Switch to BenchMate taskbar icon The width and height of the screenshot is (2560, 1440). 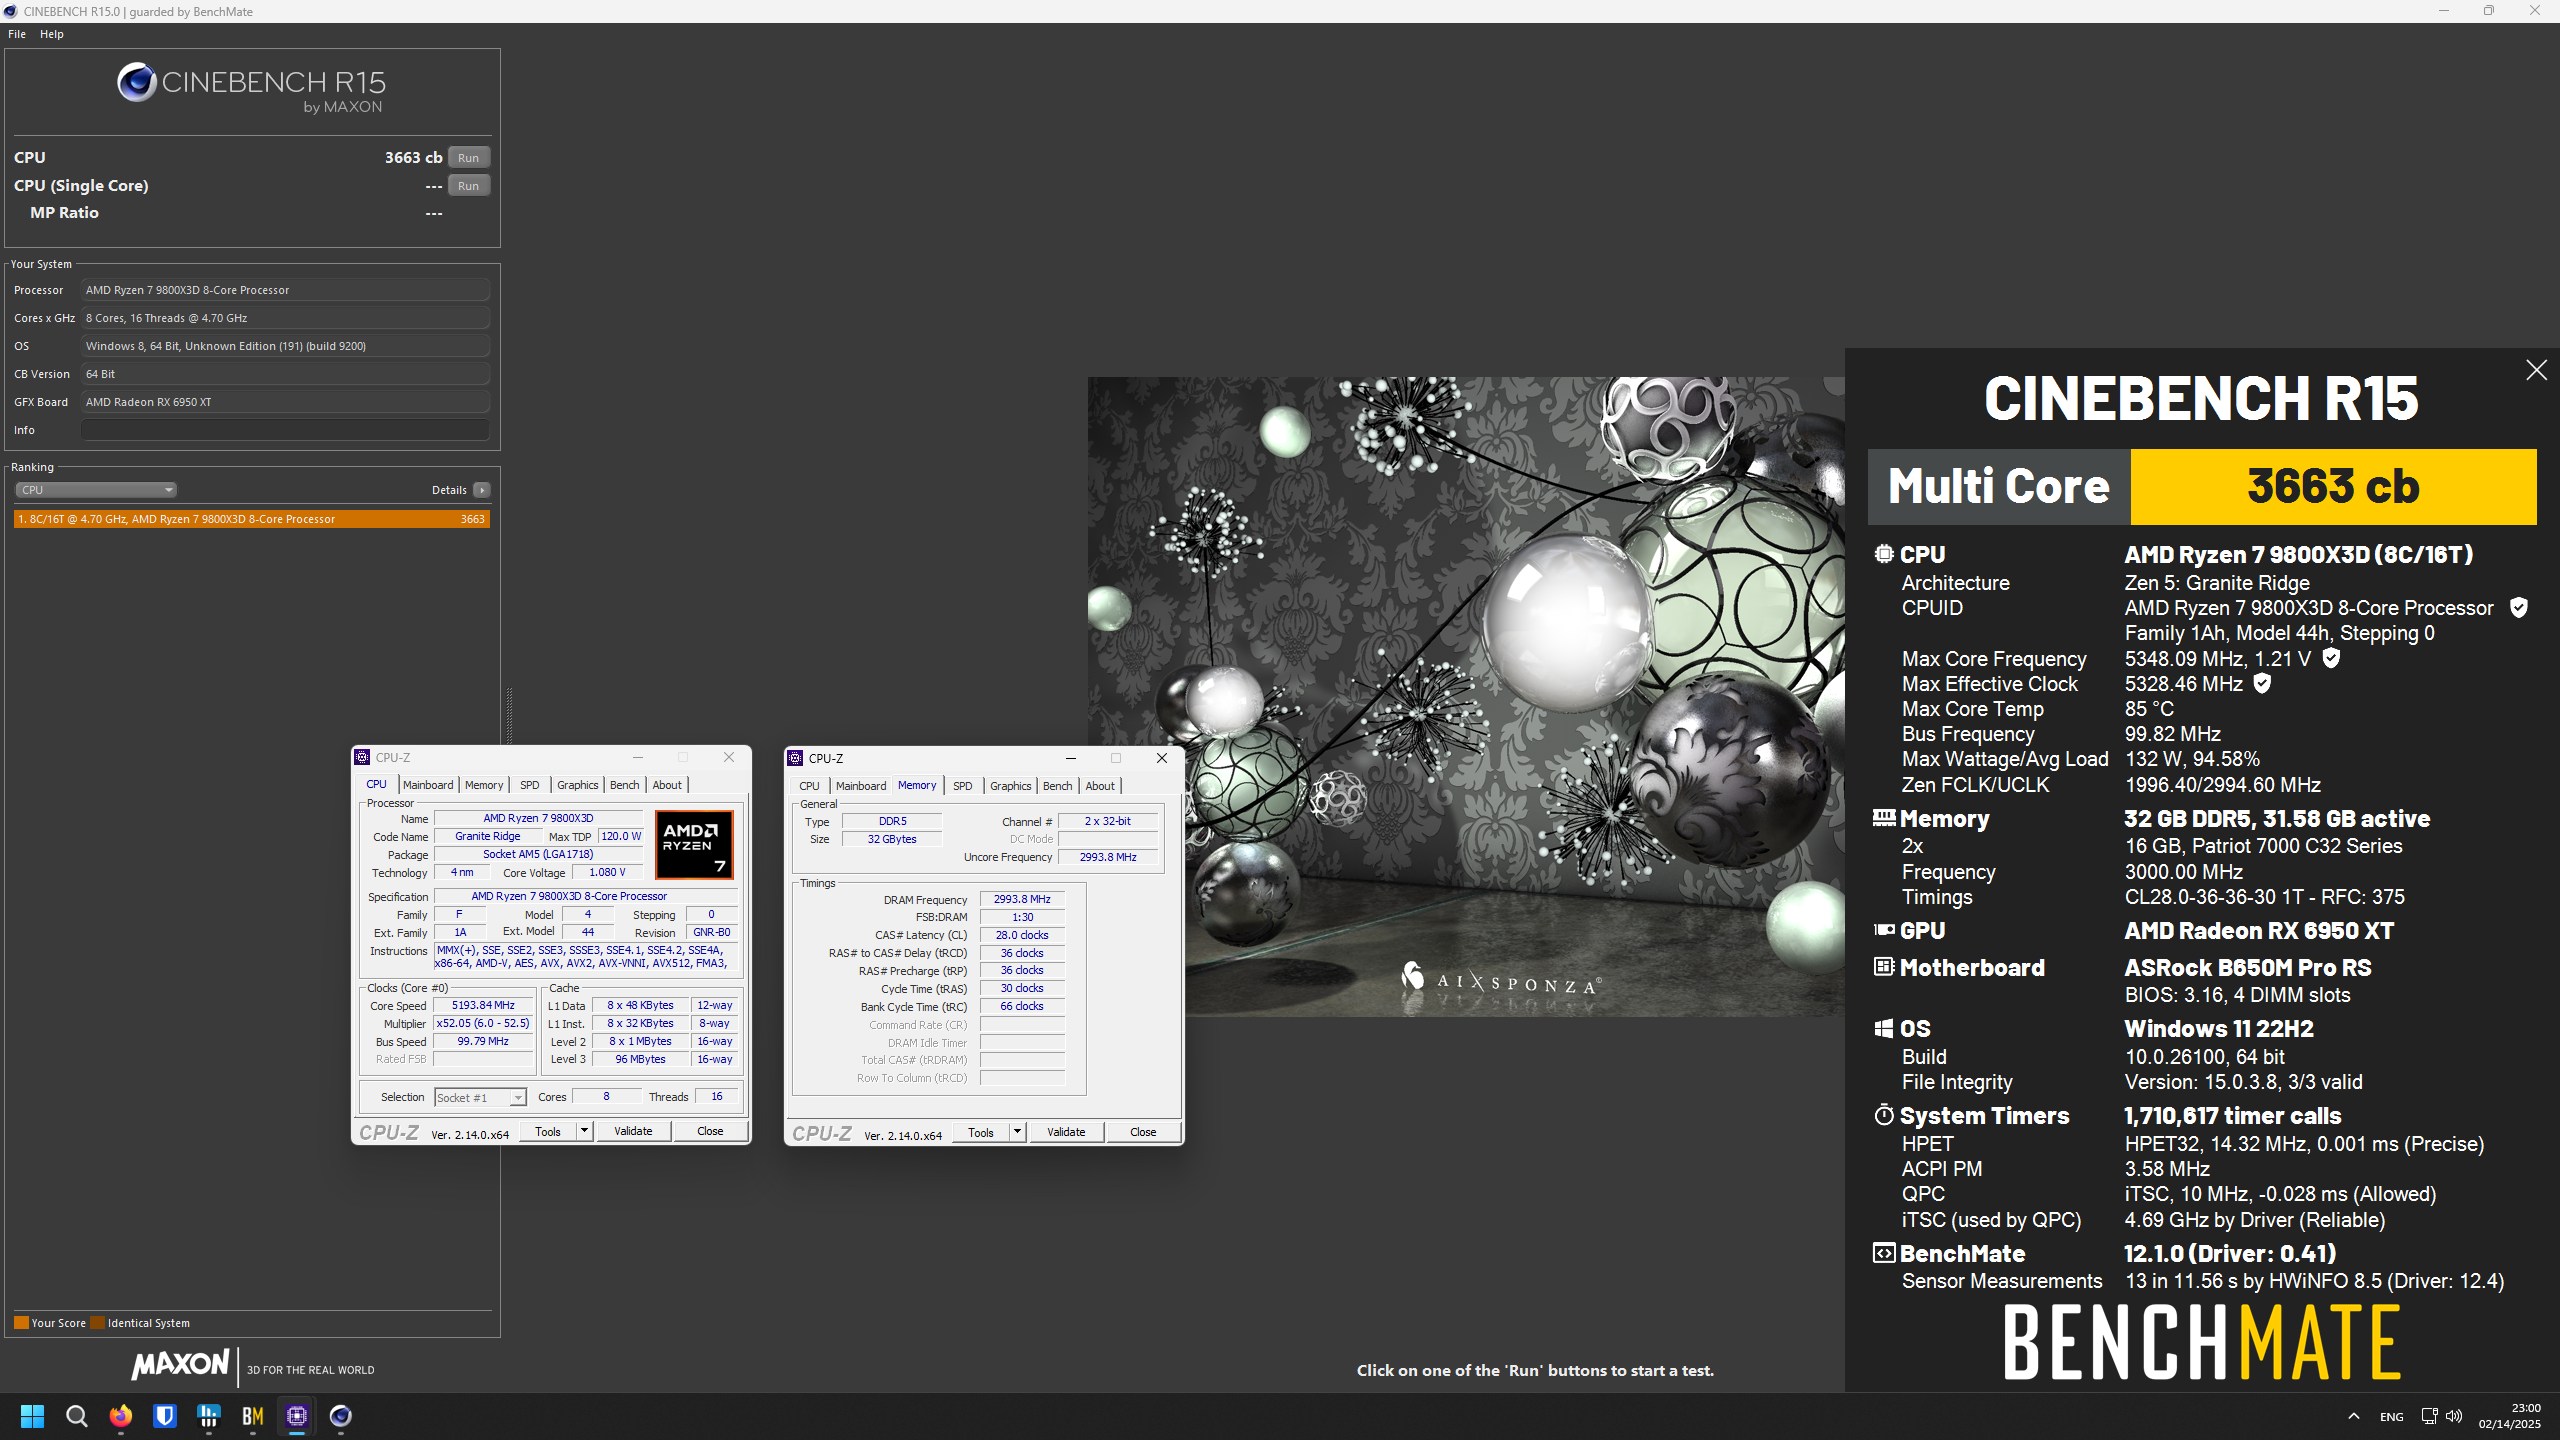[x=253, y=1416]
